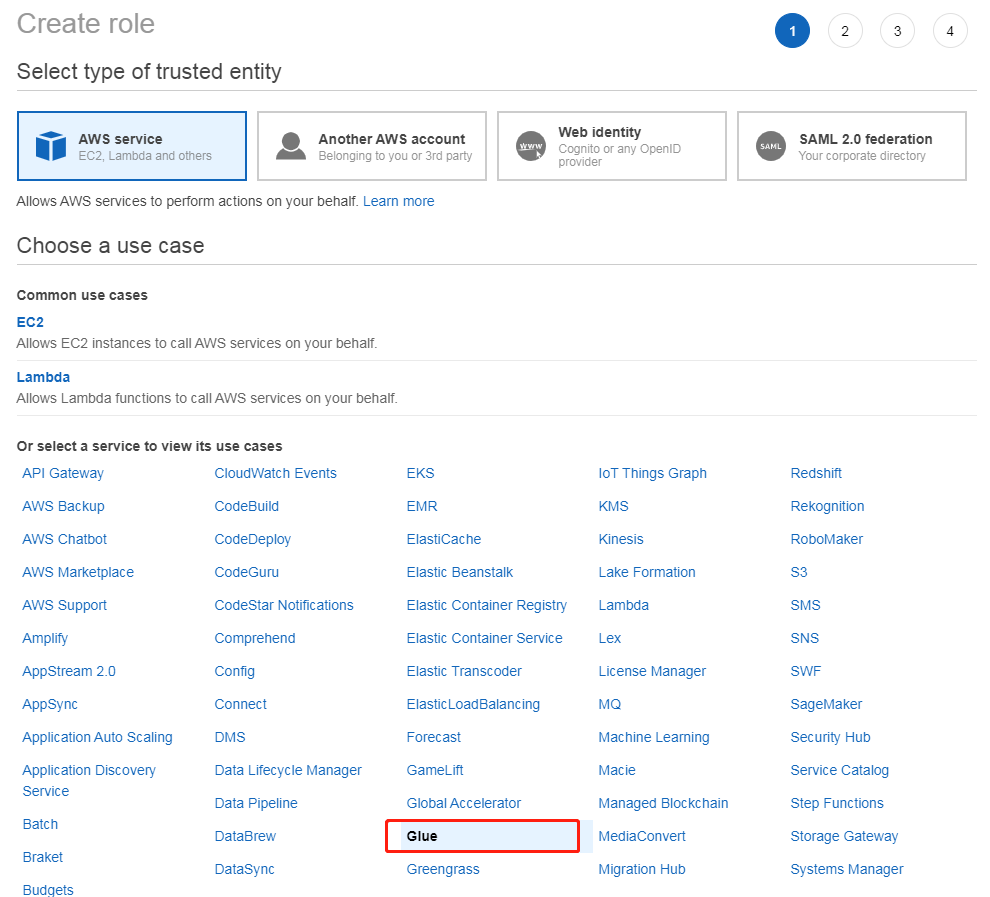Go to step 3 indicator
The height and width of the screenshot is (897, 990).
point(897,30)
